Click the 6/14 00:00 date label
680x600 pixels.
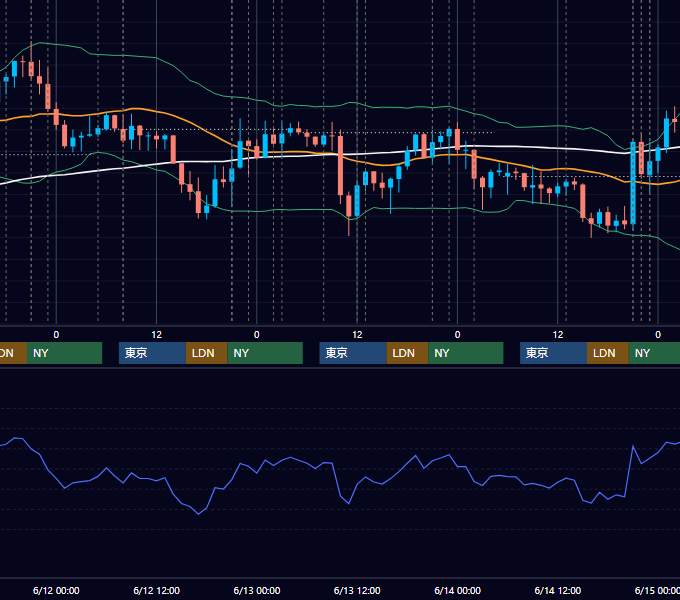458,590
